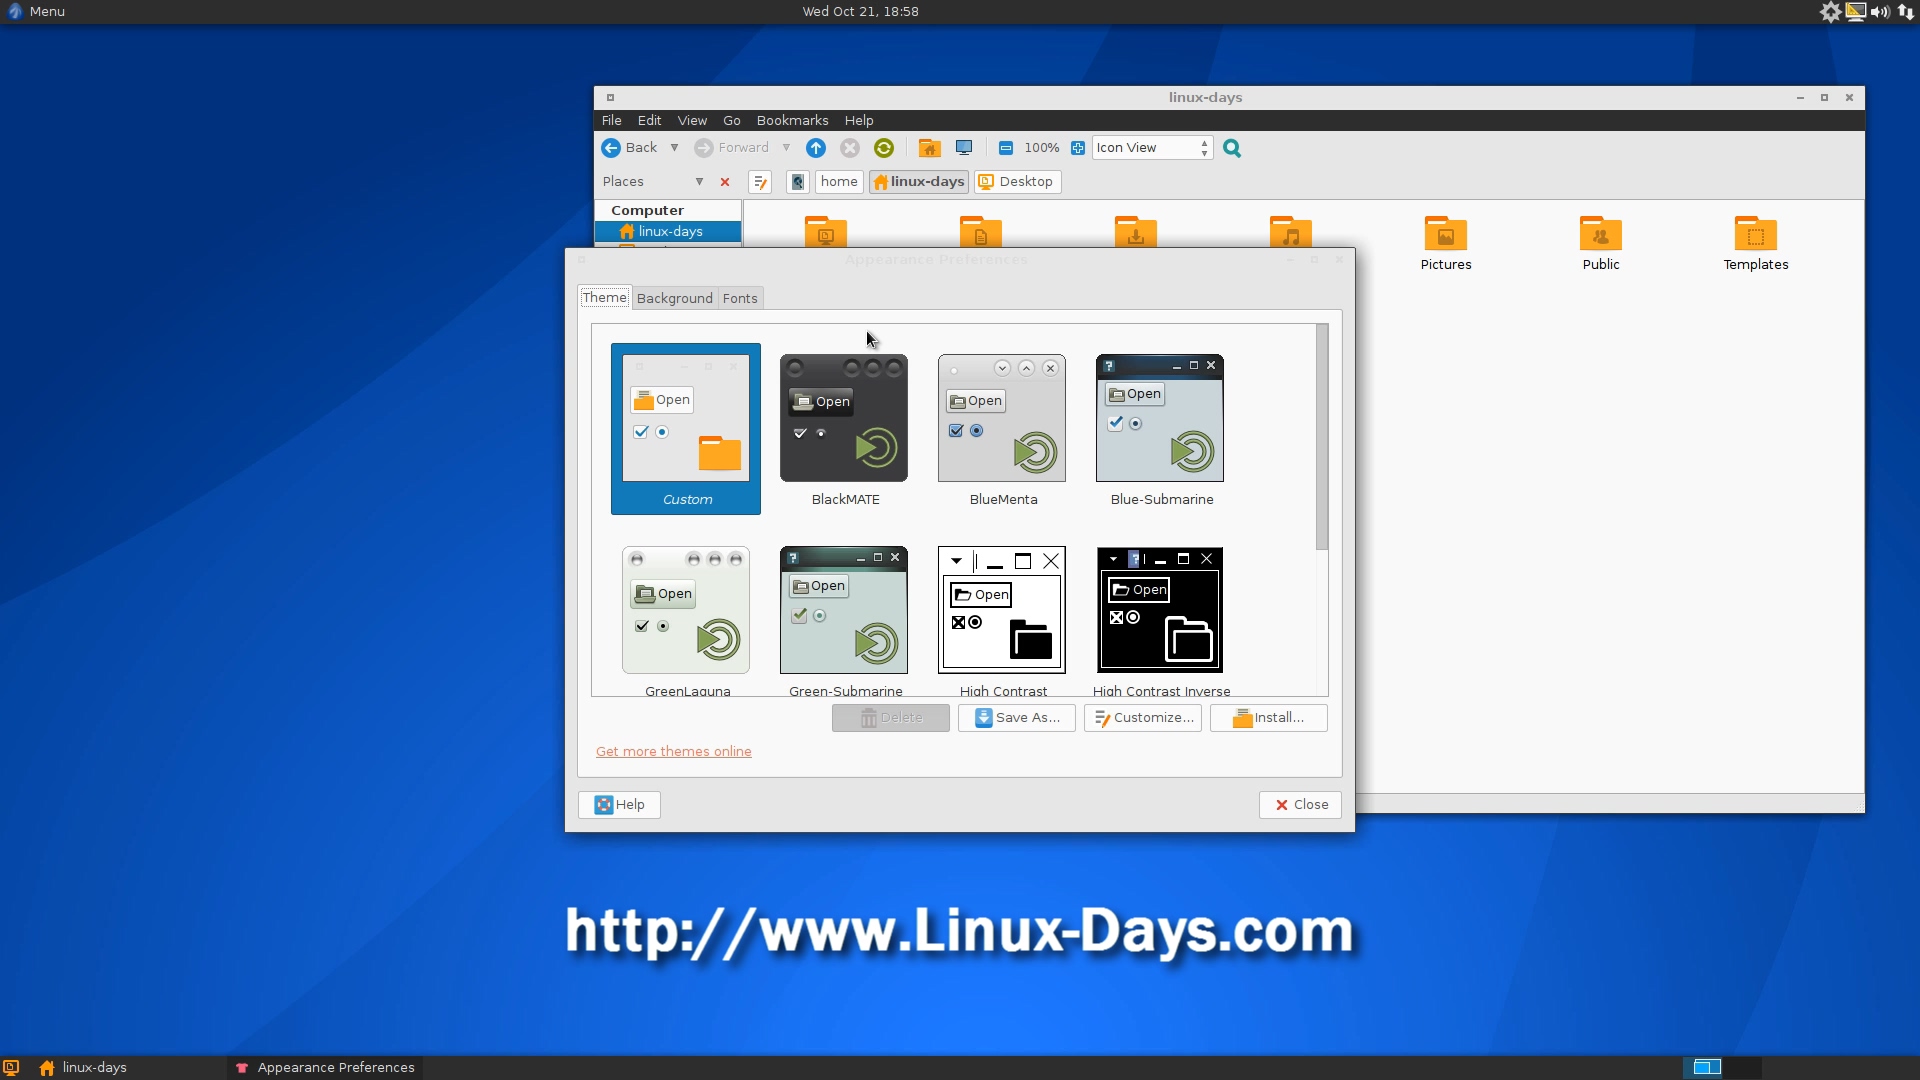The width and height of the screenshot is (1920, 1080).
Task: Open Help in Appearance Preferences
Action: (x=619, y=805)
